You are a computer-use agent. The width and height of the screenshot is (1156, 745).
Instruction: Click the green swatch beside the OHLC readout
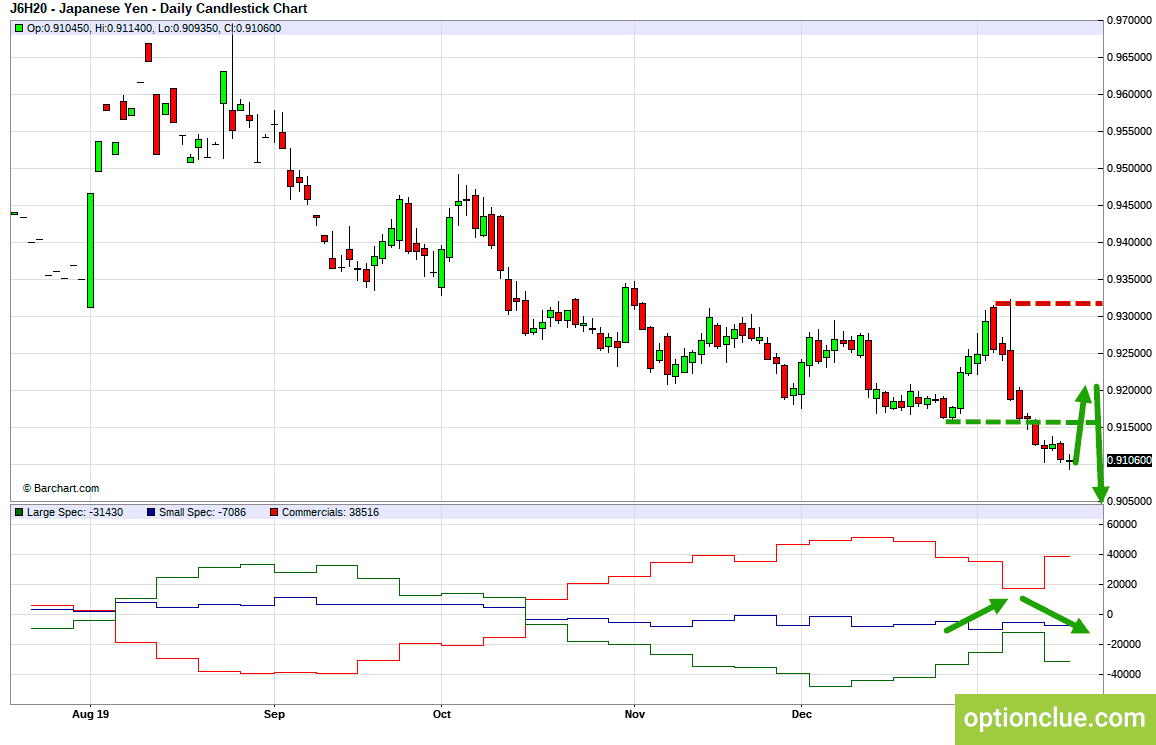(x=19, y=29)
